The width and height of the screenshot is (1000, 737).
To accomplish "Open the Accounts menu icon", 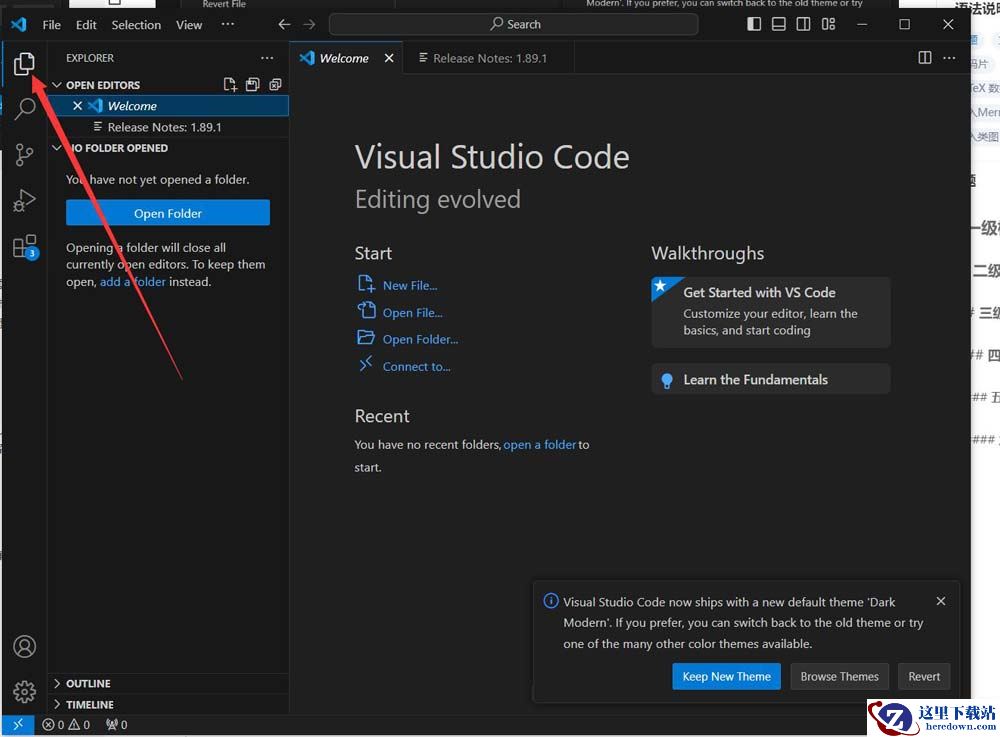I will [x=24, y=646].
